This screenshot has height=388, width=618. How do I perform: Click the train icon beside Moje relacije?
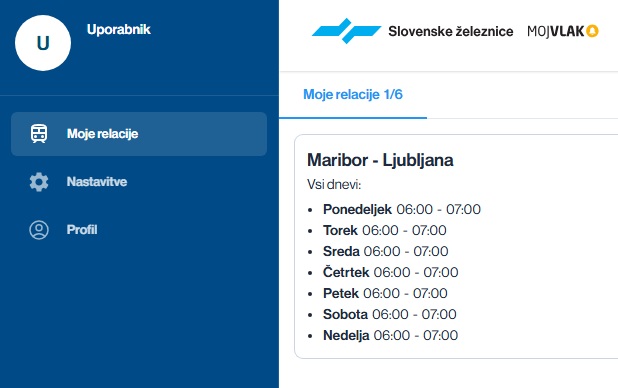click(39, 134)
